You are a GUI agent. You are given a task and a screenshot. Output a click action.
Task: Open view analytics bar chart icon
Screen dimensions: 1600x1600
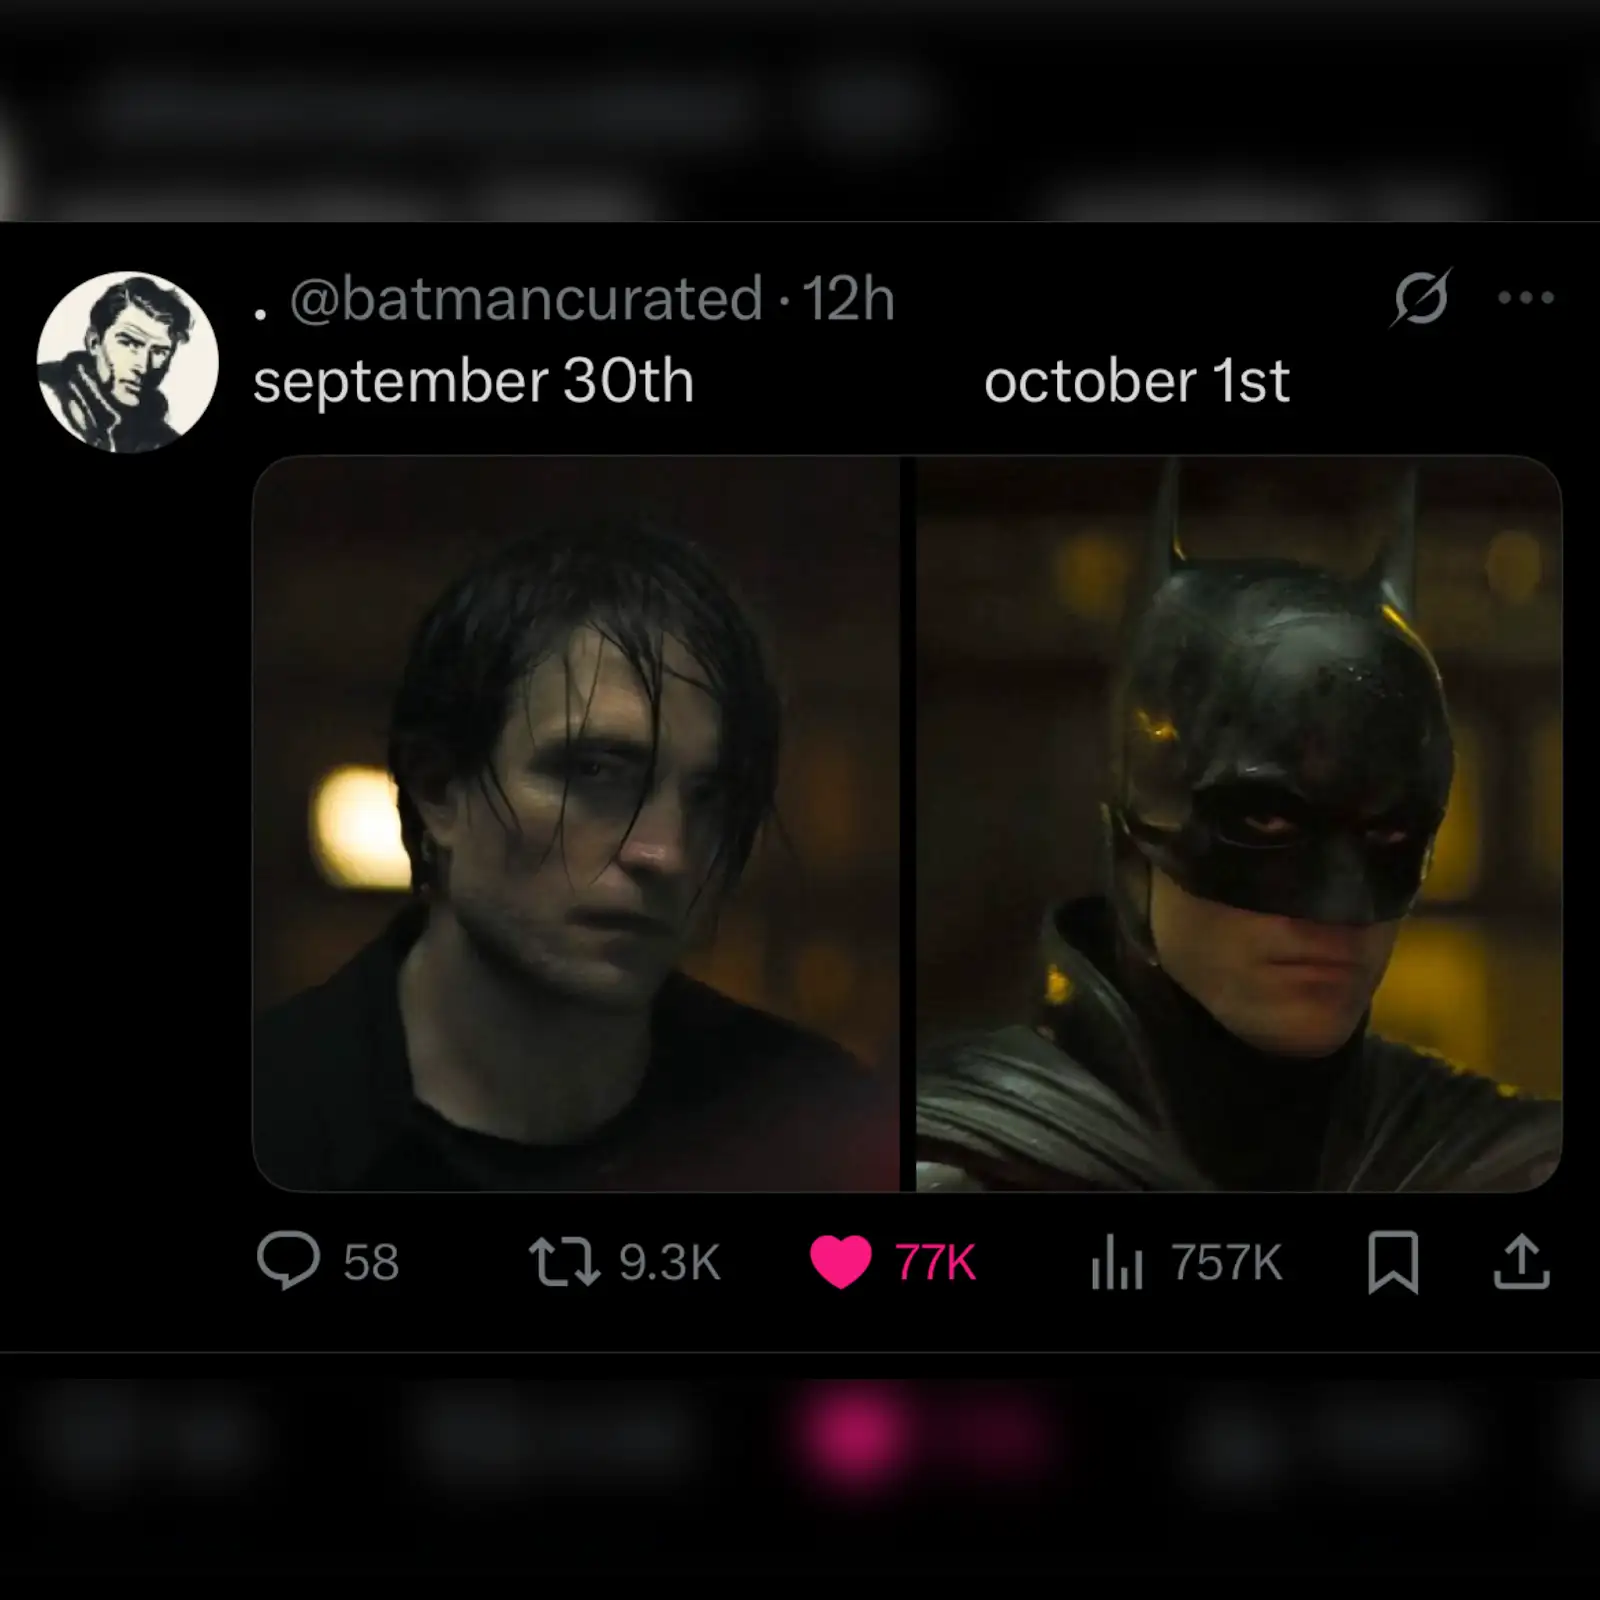pos(1117,1262)
